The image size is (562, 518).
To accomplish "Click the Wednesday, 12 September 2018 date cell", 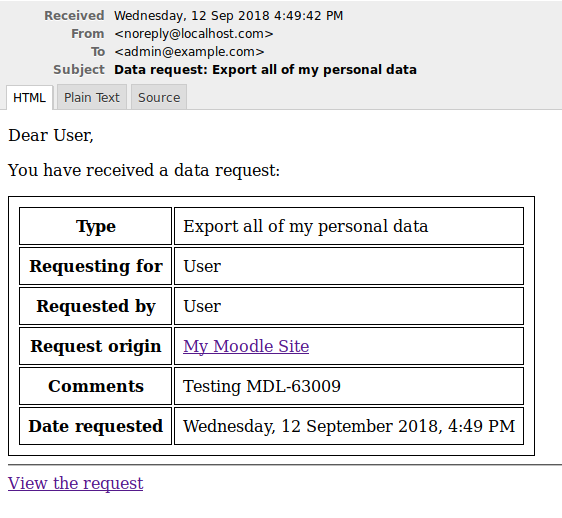I will tap(349, 426).
